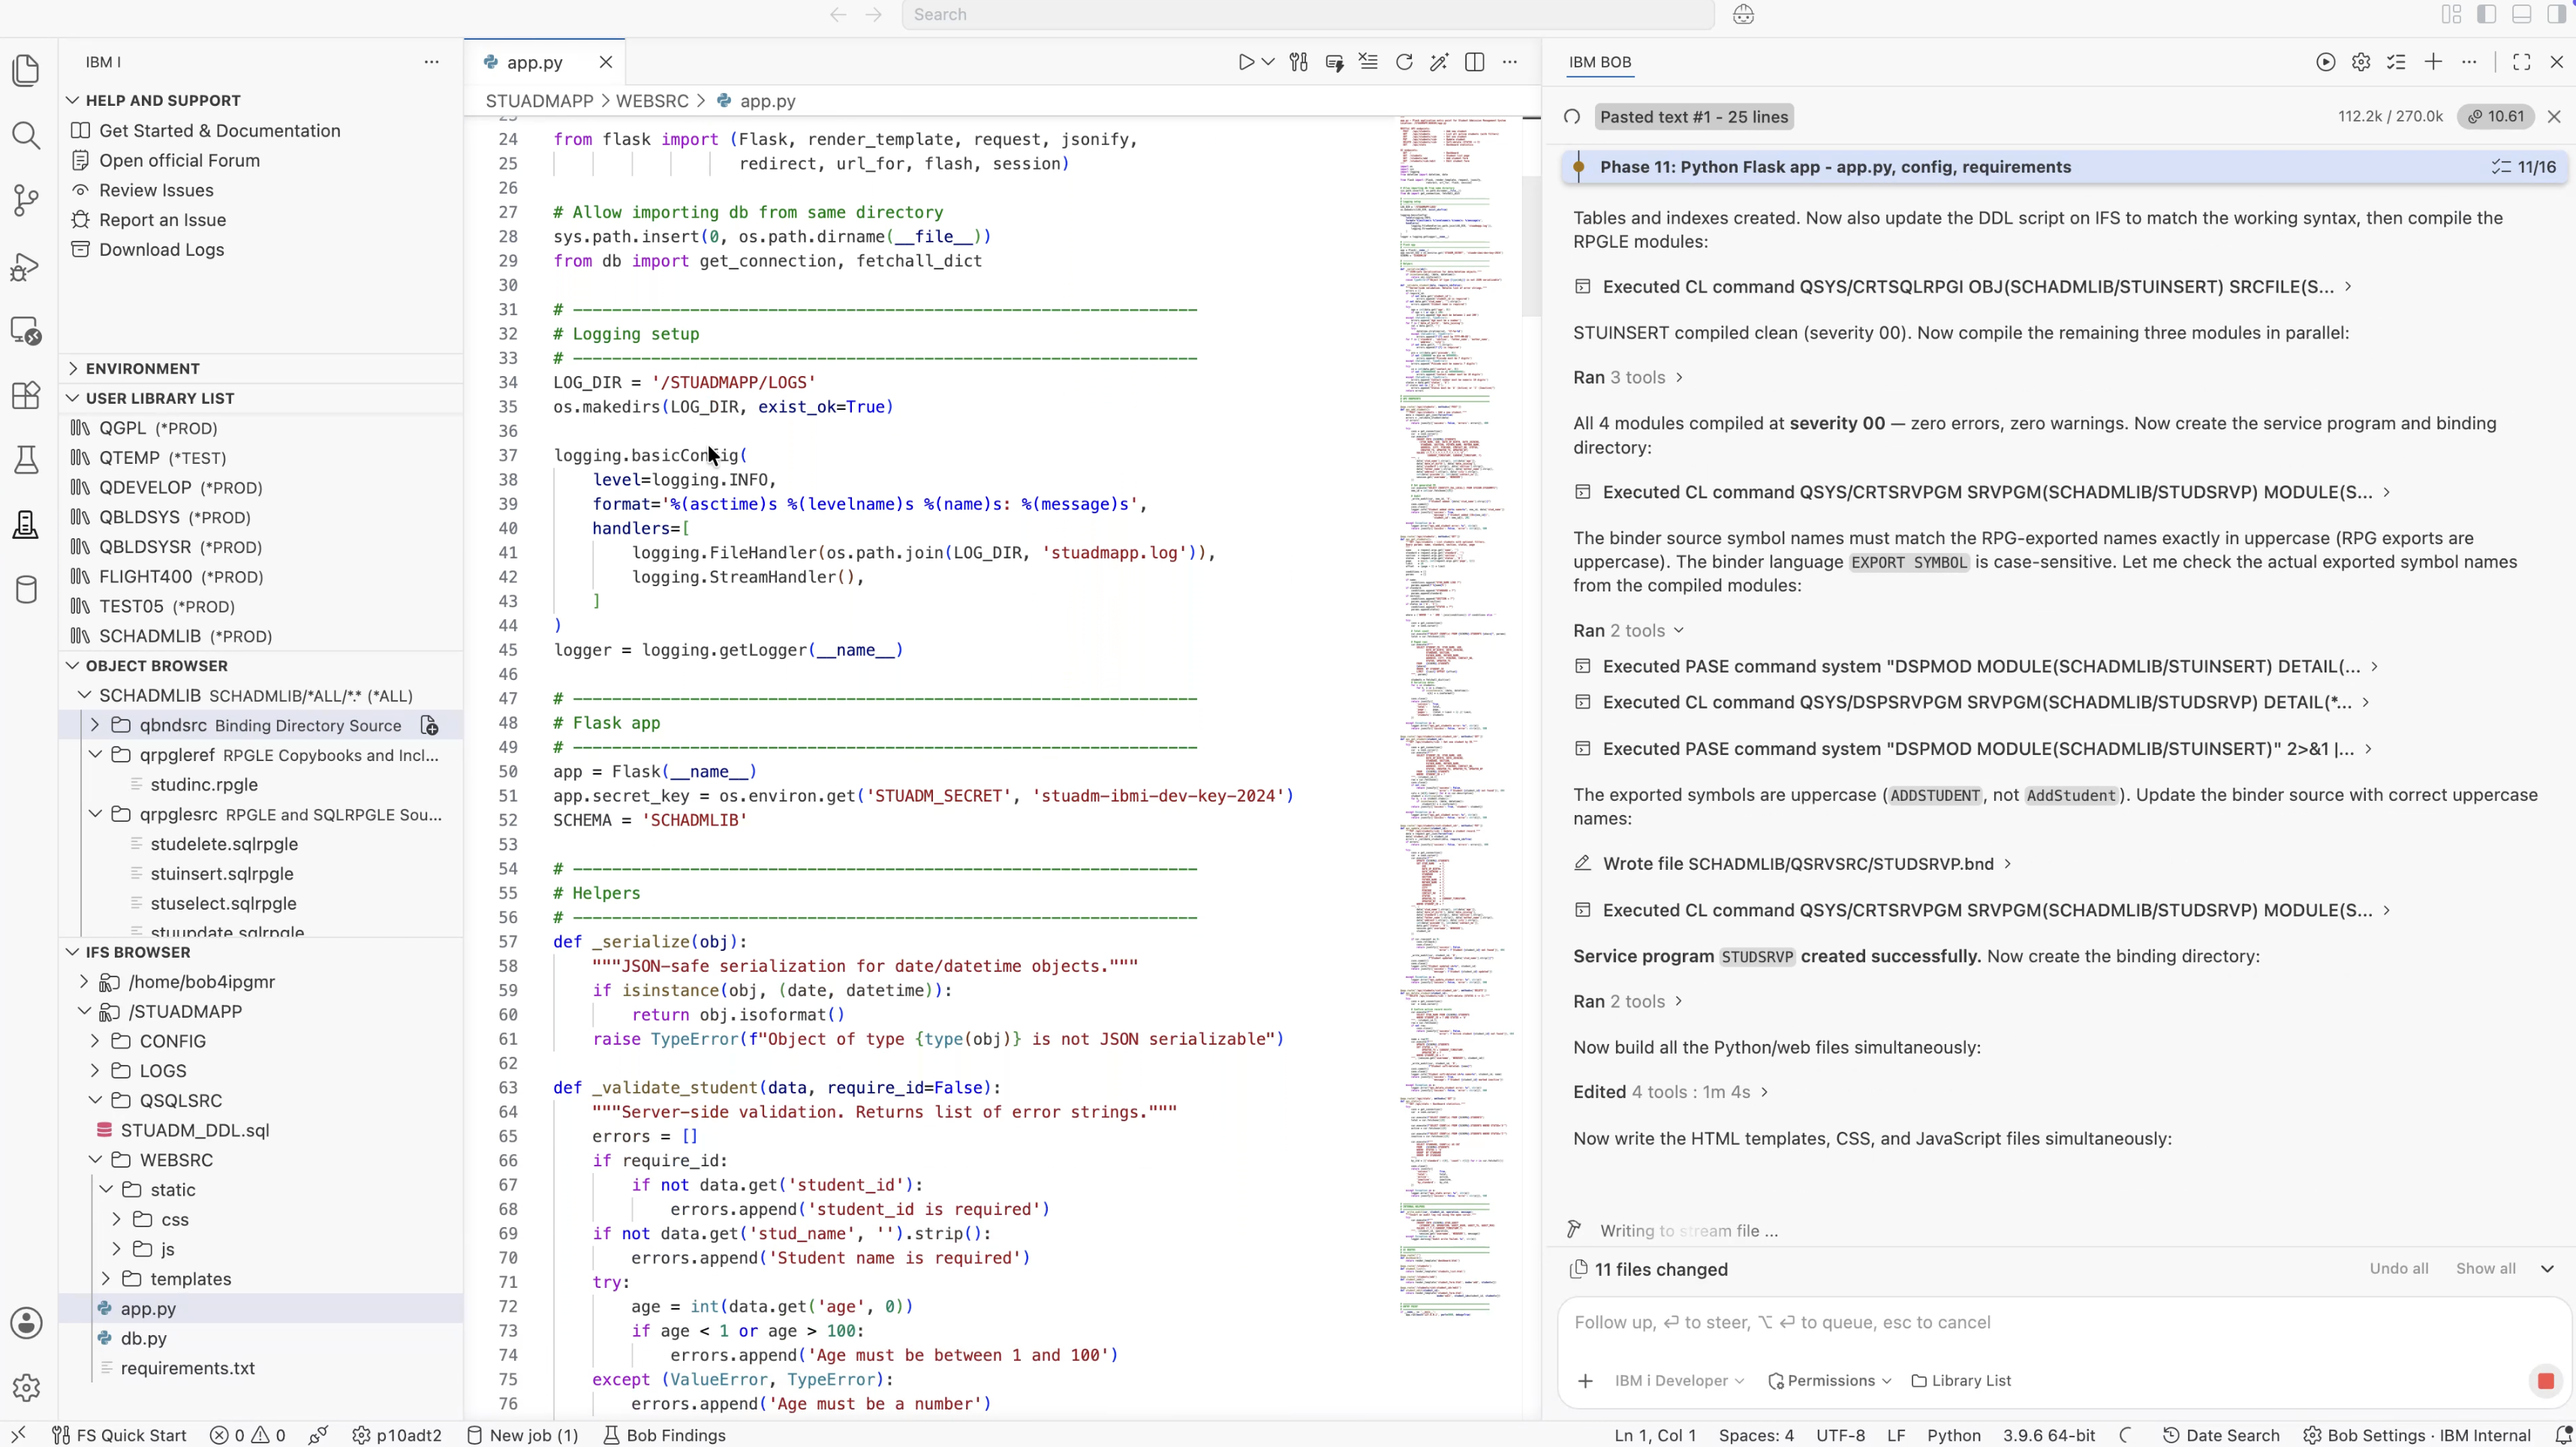Expand the CONFIG folder
2576x1447 pixels.
(x=95, y=1041)
